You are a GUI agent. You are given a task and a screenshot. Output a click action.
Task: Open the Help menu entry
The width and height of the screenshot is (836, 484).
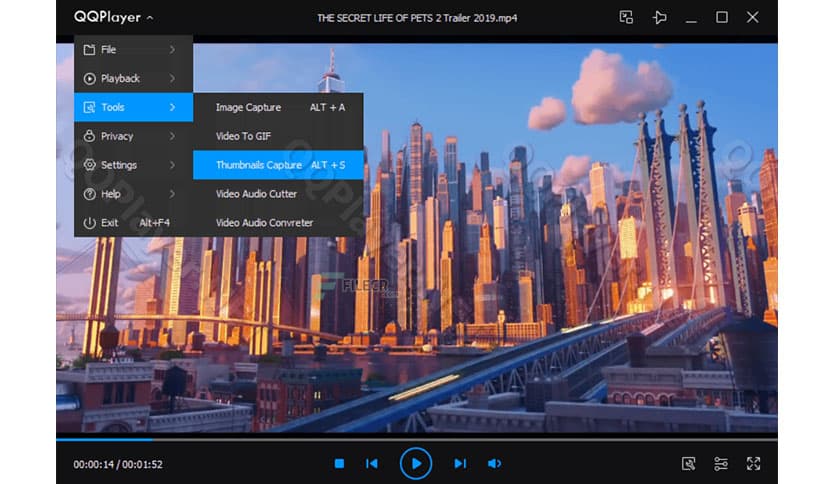click(133, 193)
